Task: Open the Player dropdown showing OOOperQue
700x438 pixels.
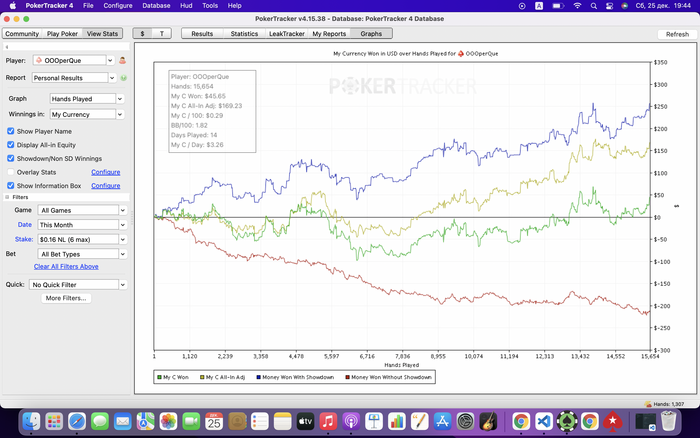Action: (74, 60)
